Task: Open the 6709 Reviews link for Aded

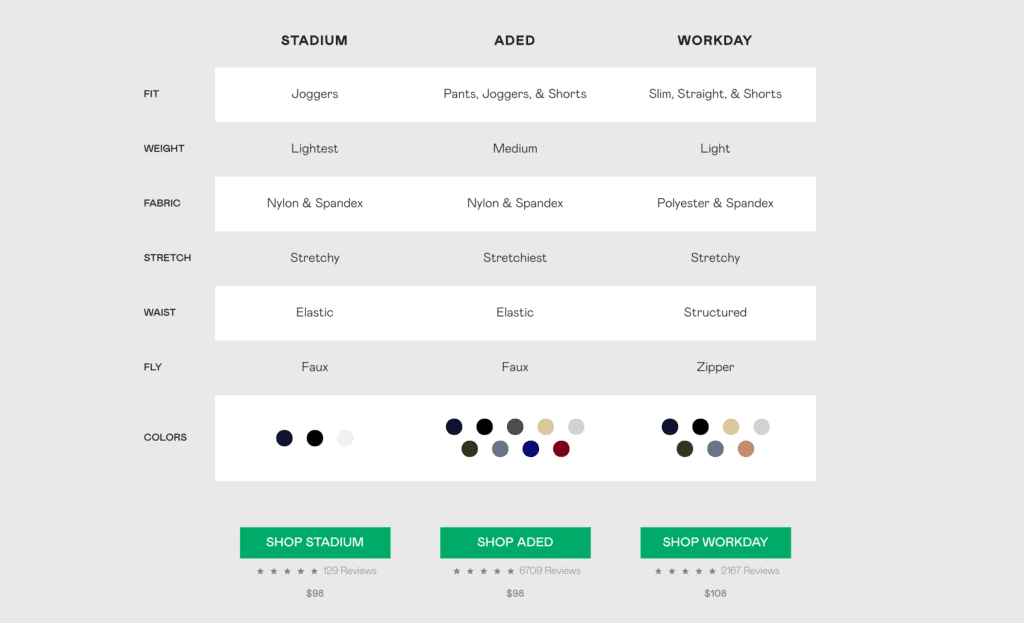Action: [x=550, y=571]
